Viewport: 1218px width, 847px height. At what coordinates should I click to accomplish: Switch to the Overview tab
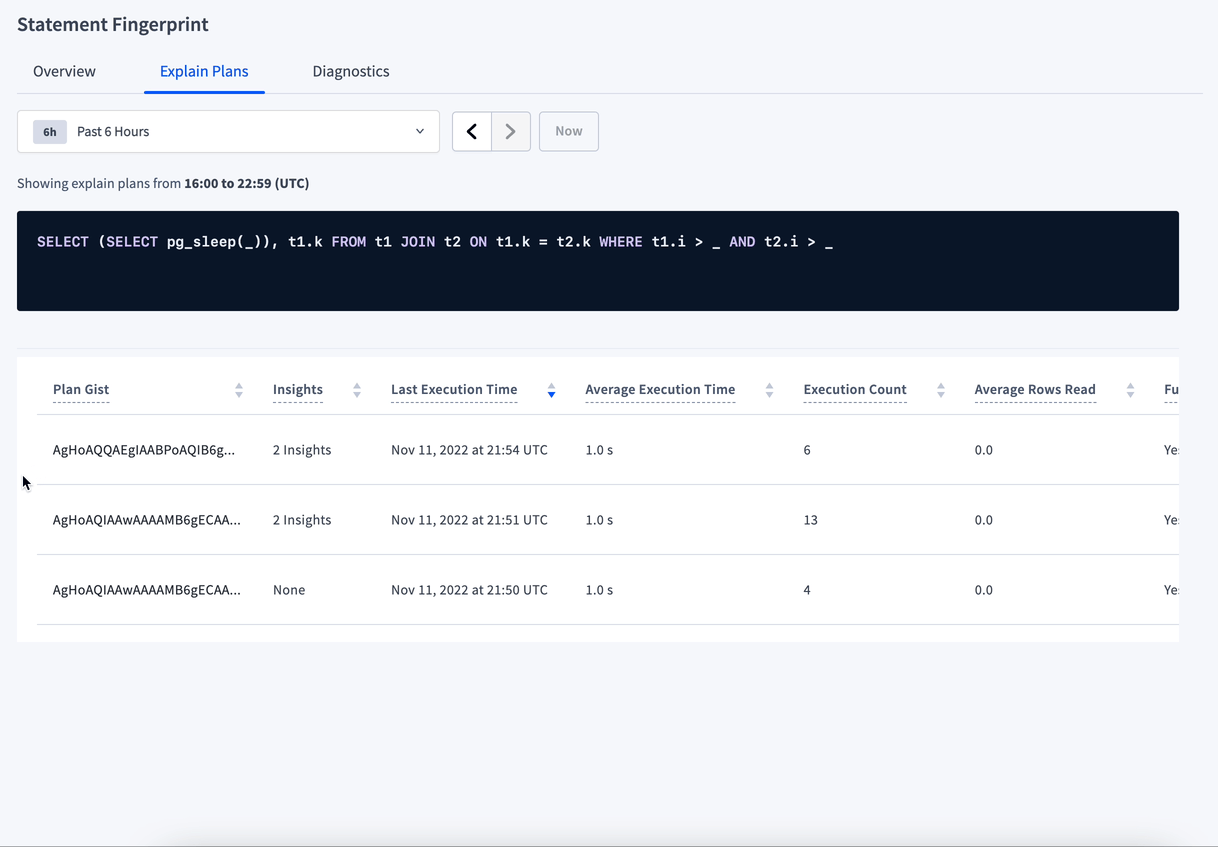pyautogui.click(x=64, y=71)
